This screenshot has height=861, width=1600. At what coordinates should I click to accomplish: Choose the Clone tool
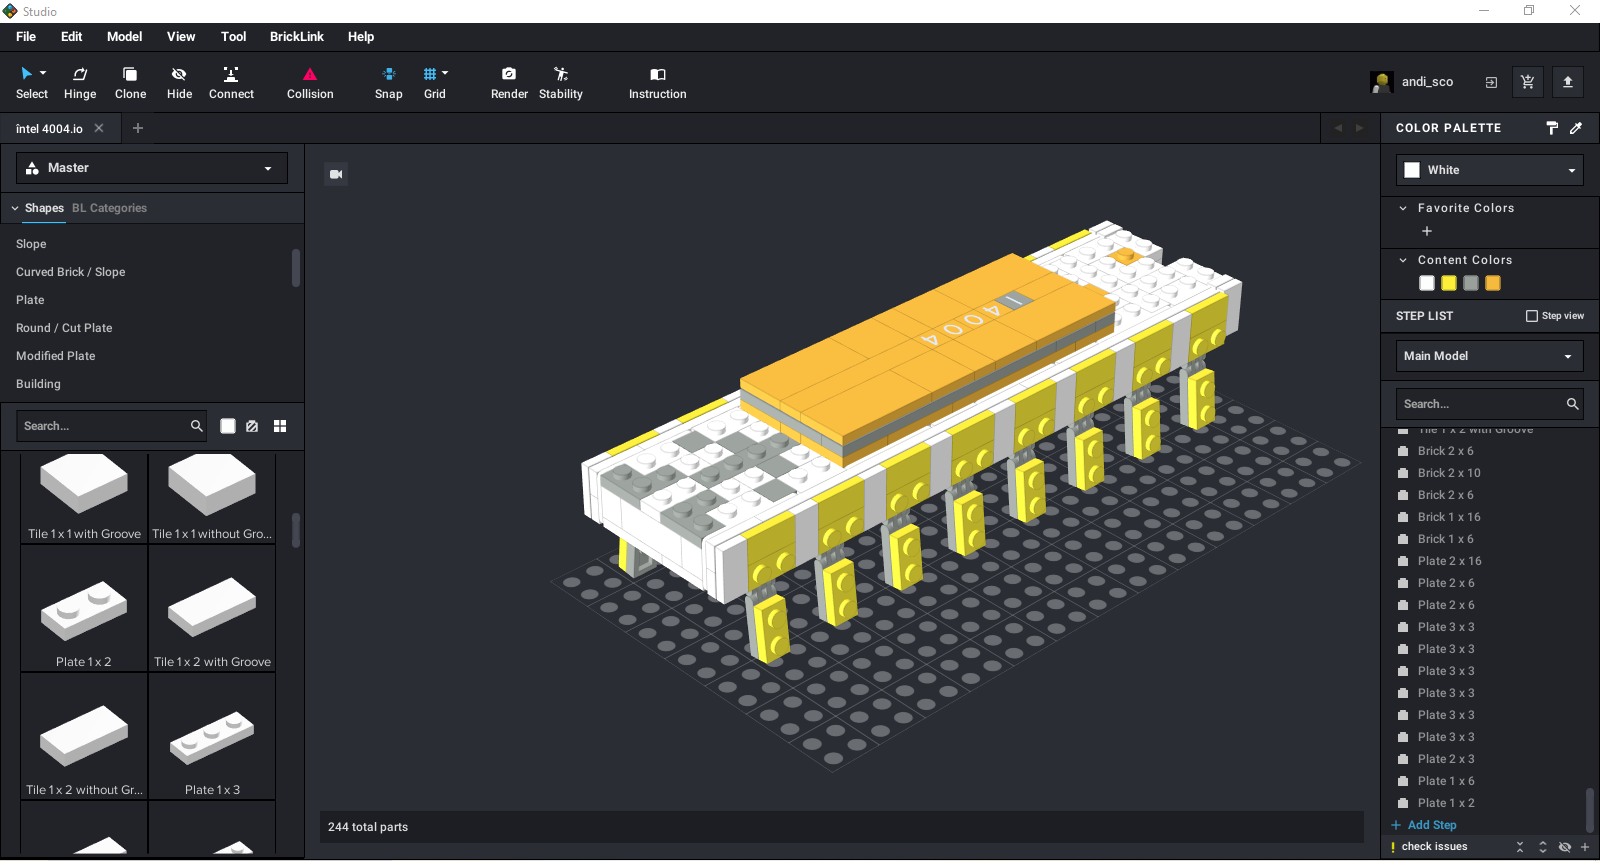pos(130,83)
